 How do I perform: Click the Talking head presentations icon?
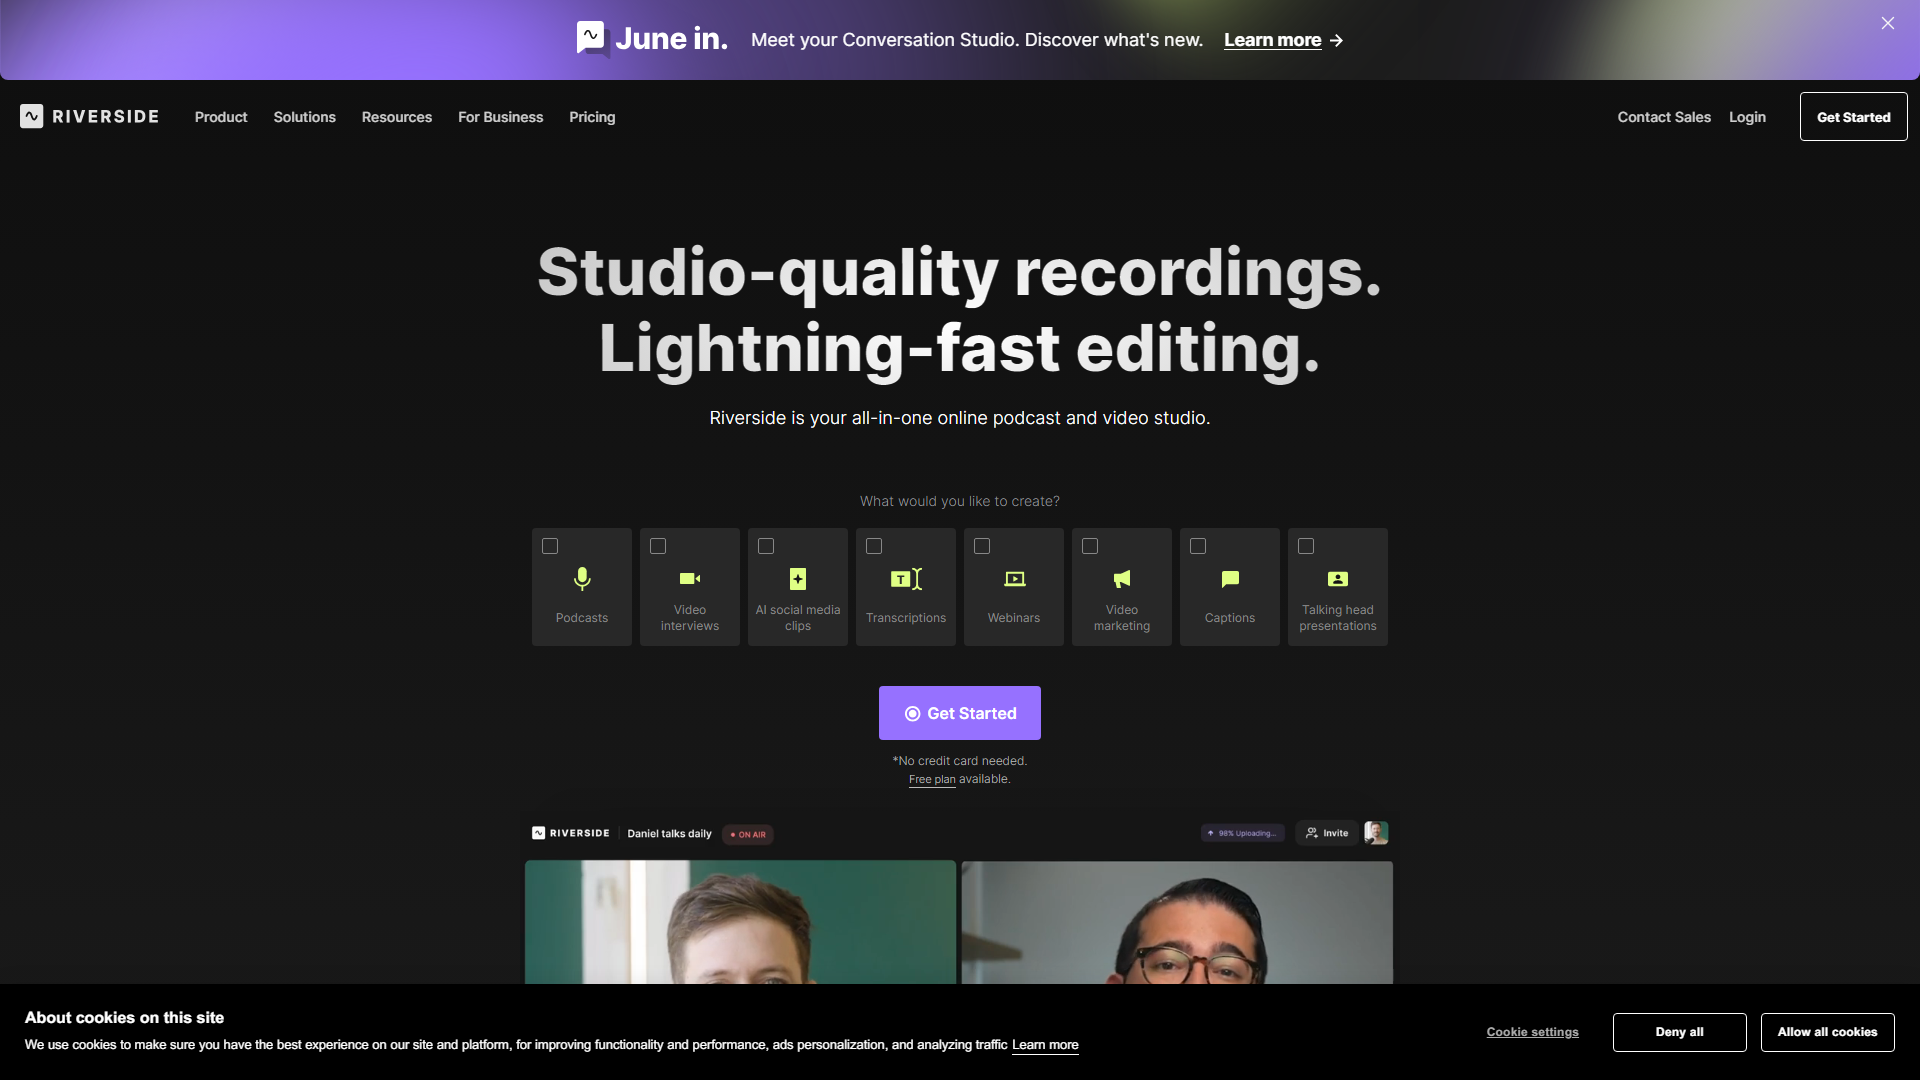pos(1338,579)
